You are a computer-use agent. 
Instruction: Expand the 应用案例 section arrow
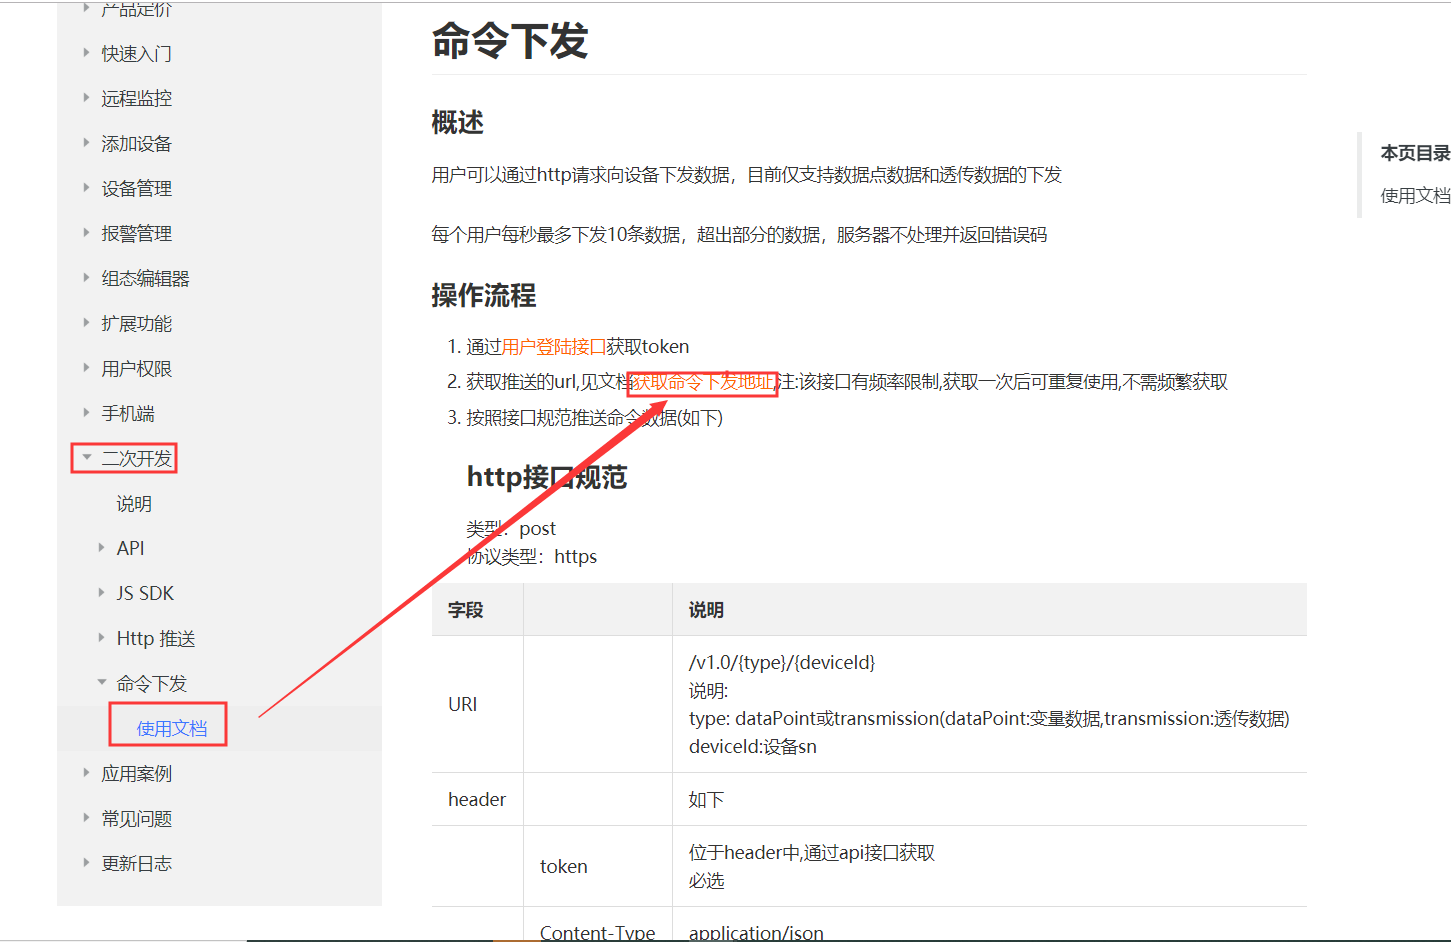pyautogui.click(x=86, y=773)
